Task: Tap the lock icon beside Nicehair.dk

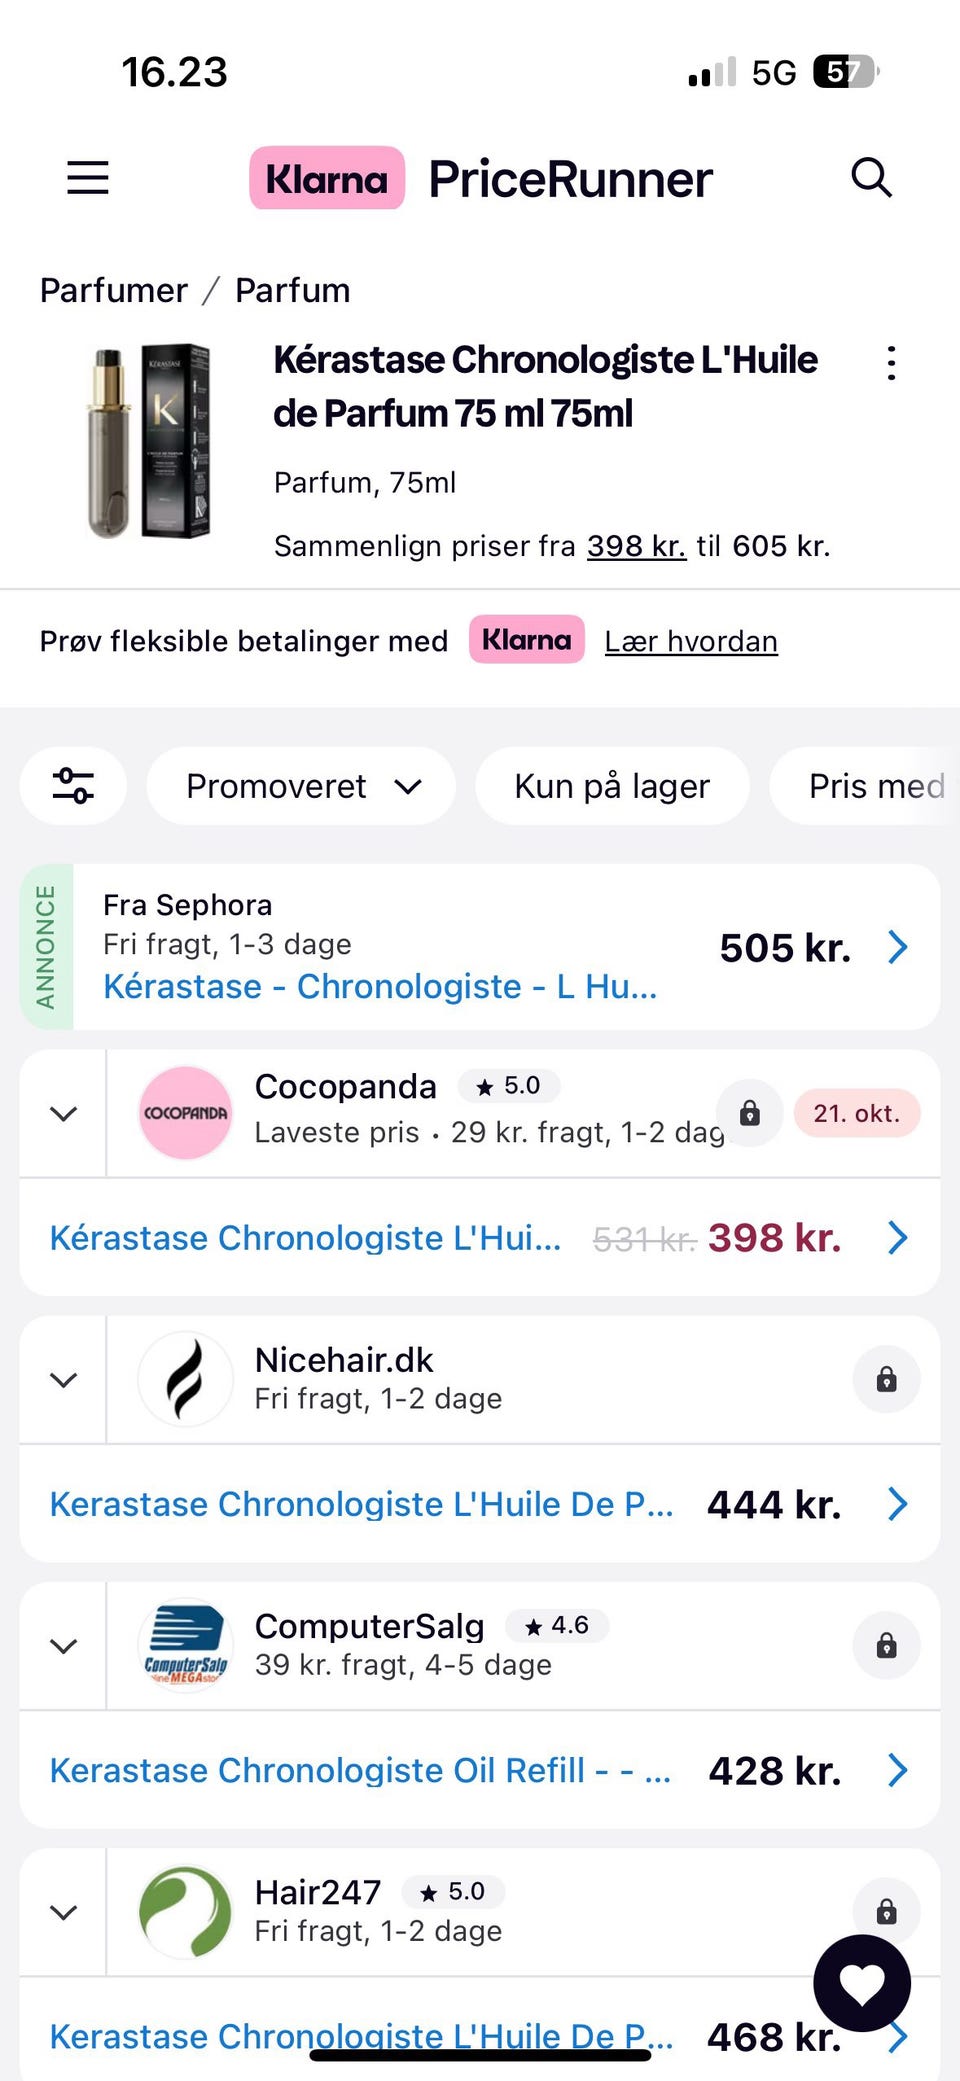Action: click(x=886, y=1380)
